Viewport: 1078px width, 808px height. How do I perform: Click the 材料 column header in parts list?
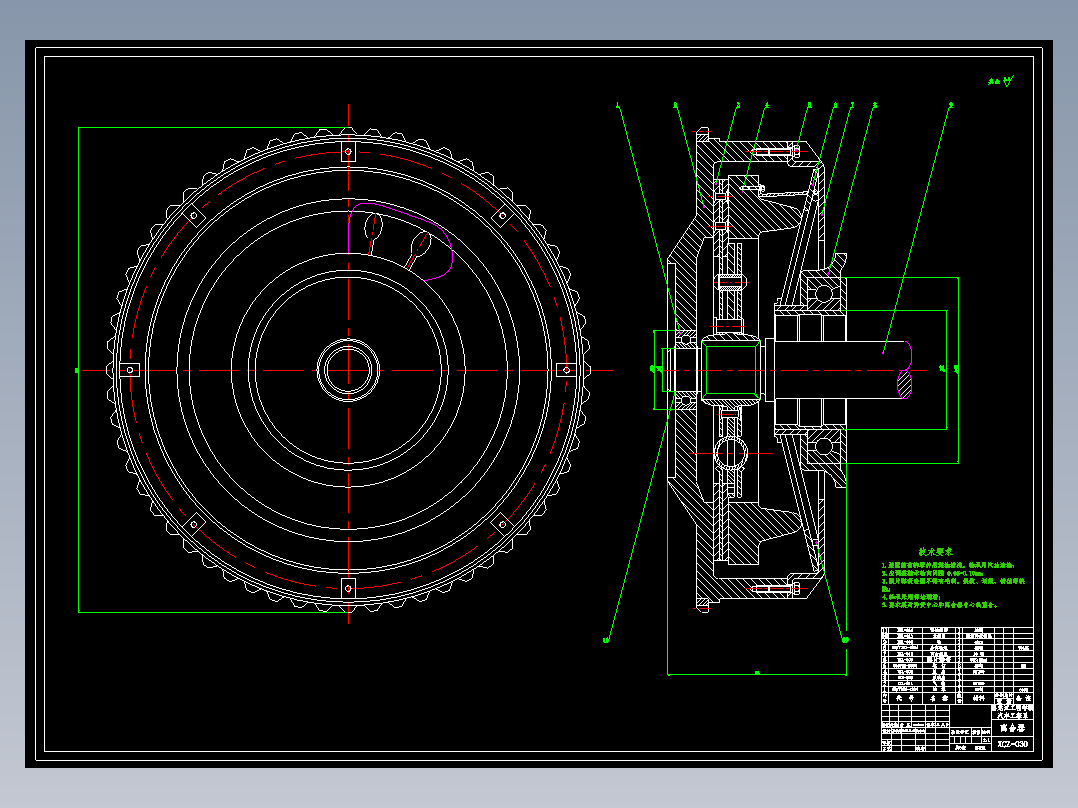pyautogui.click(x=979, y=698)
